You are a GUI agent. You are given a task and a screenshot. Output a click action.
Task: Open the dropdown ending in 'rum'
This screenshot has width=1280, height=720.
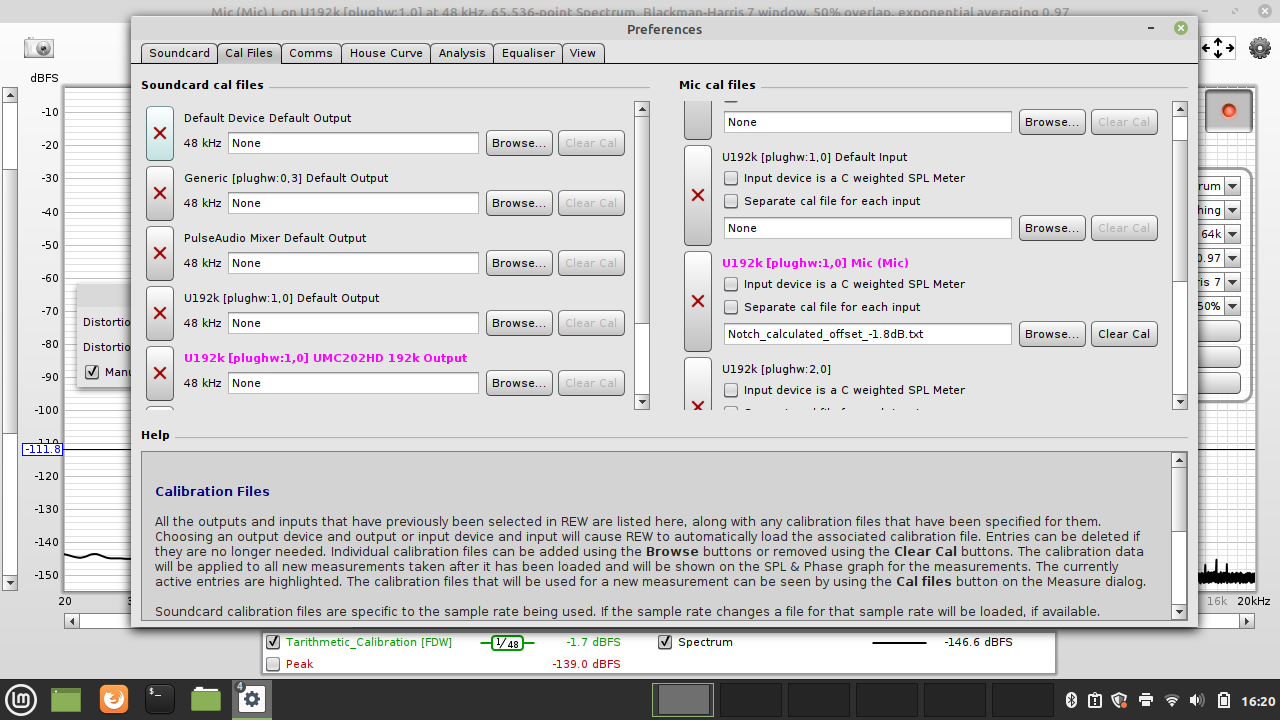[x=1232, y=186]
